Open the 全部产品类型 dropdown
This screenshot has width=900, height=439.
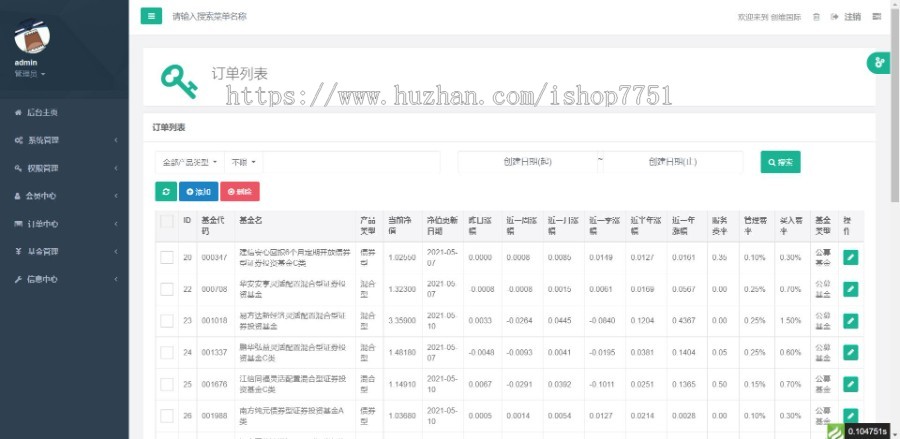(x=189, y=162)
